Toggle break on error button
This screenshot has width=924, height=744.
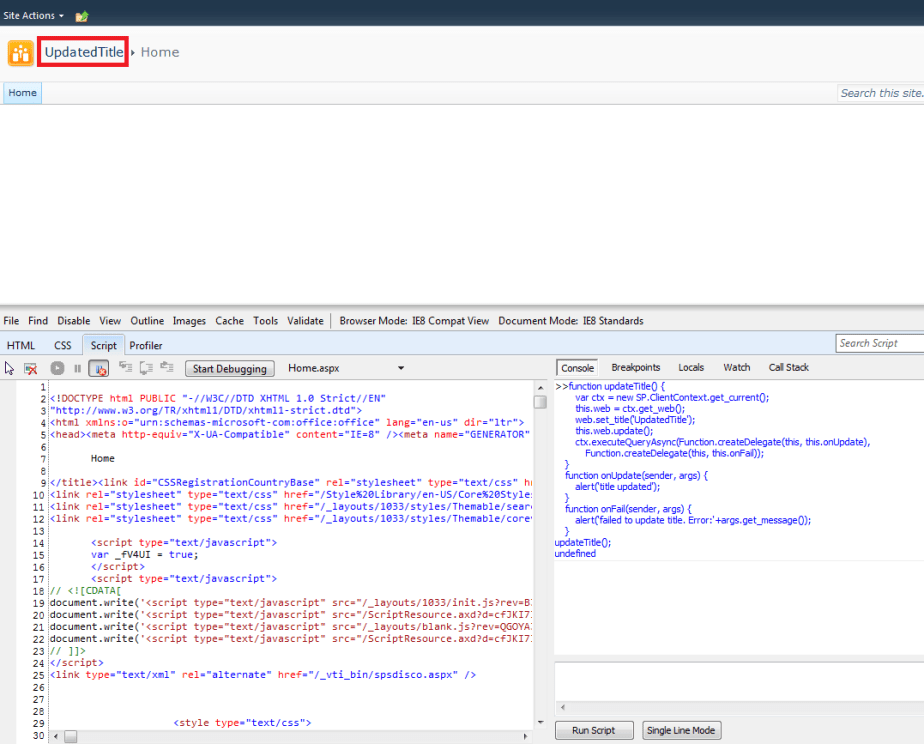pos(99,368)
